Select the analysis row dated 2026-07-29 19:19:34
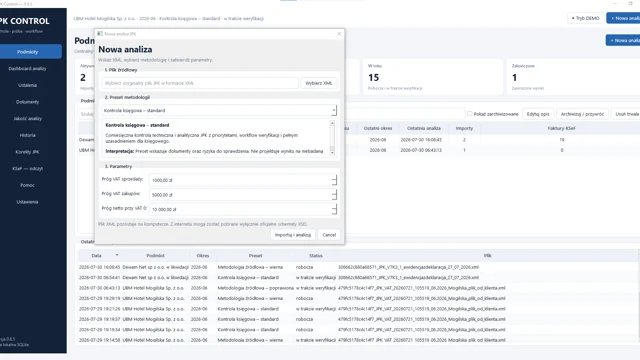 (x=358, y=329)
